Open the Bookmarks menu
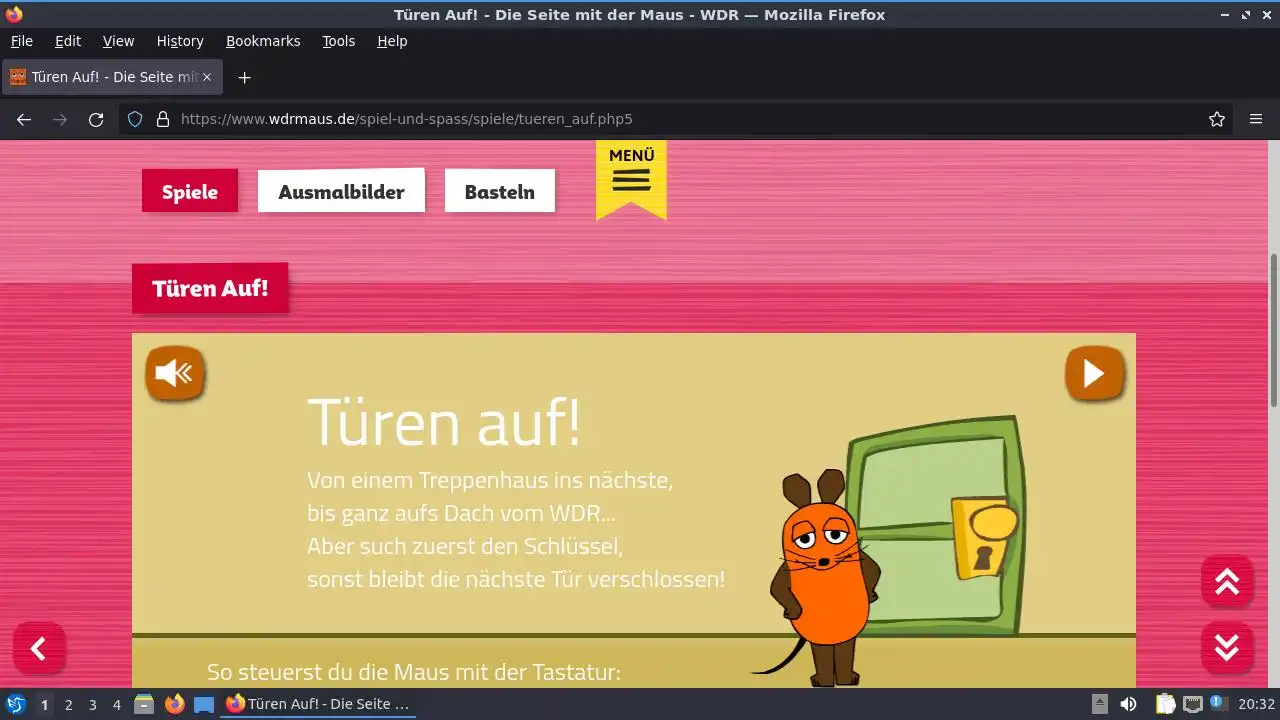This screenshot has width=1280, height=720. 263,41
